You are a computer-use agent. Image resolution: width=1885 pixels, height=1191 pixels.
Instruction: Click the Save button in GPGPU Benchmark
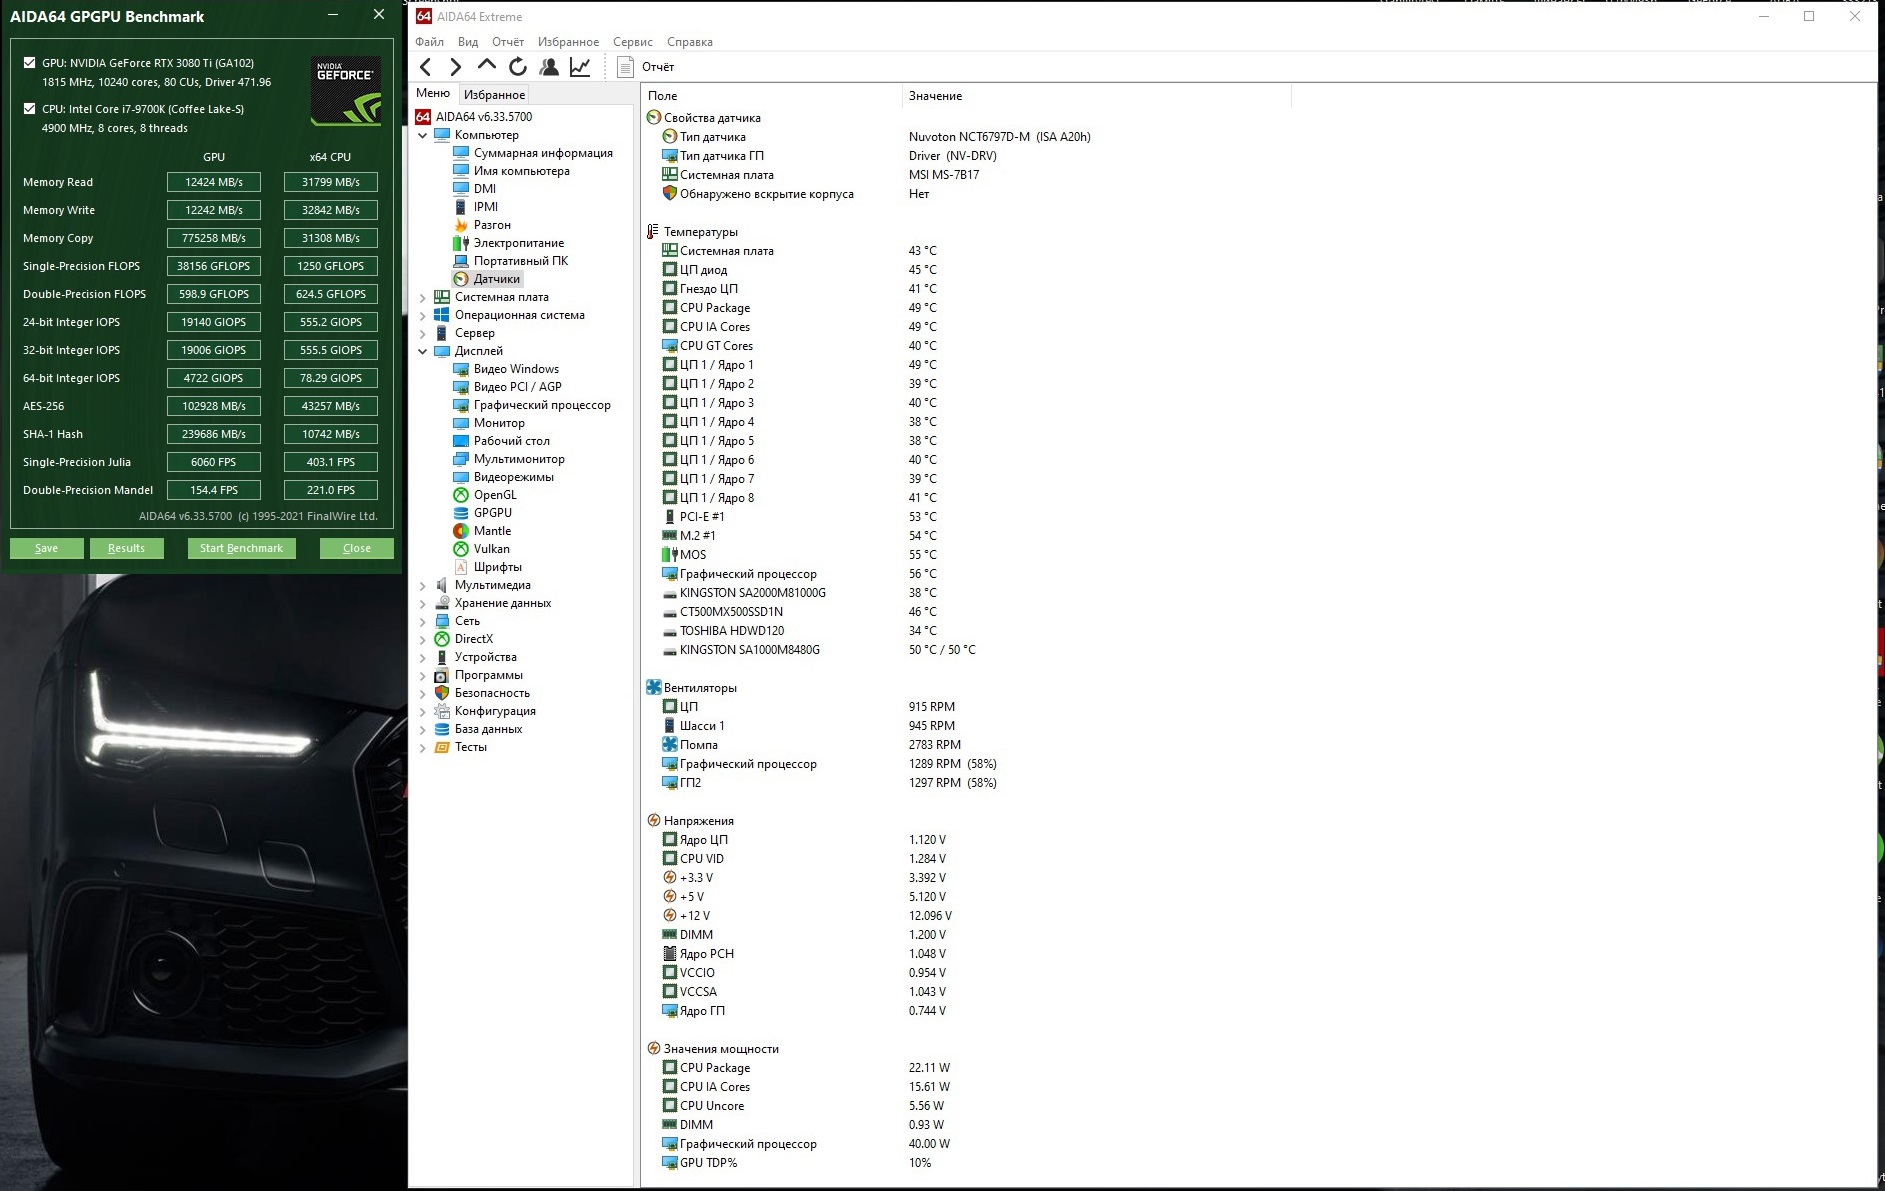(47, 548)
